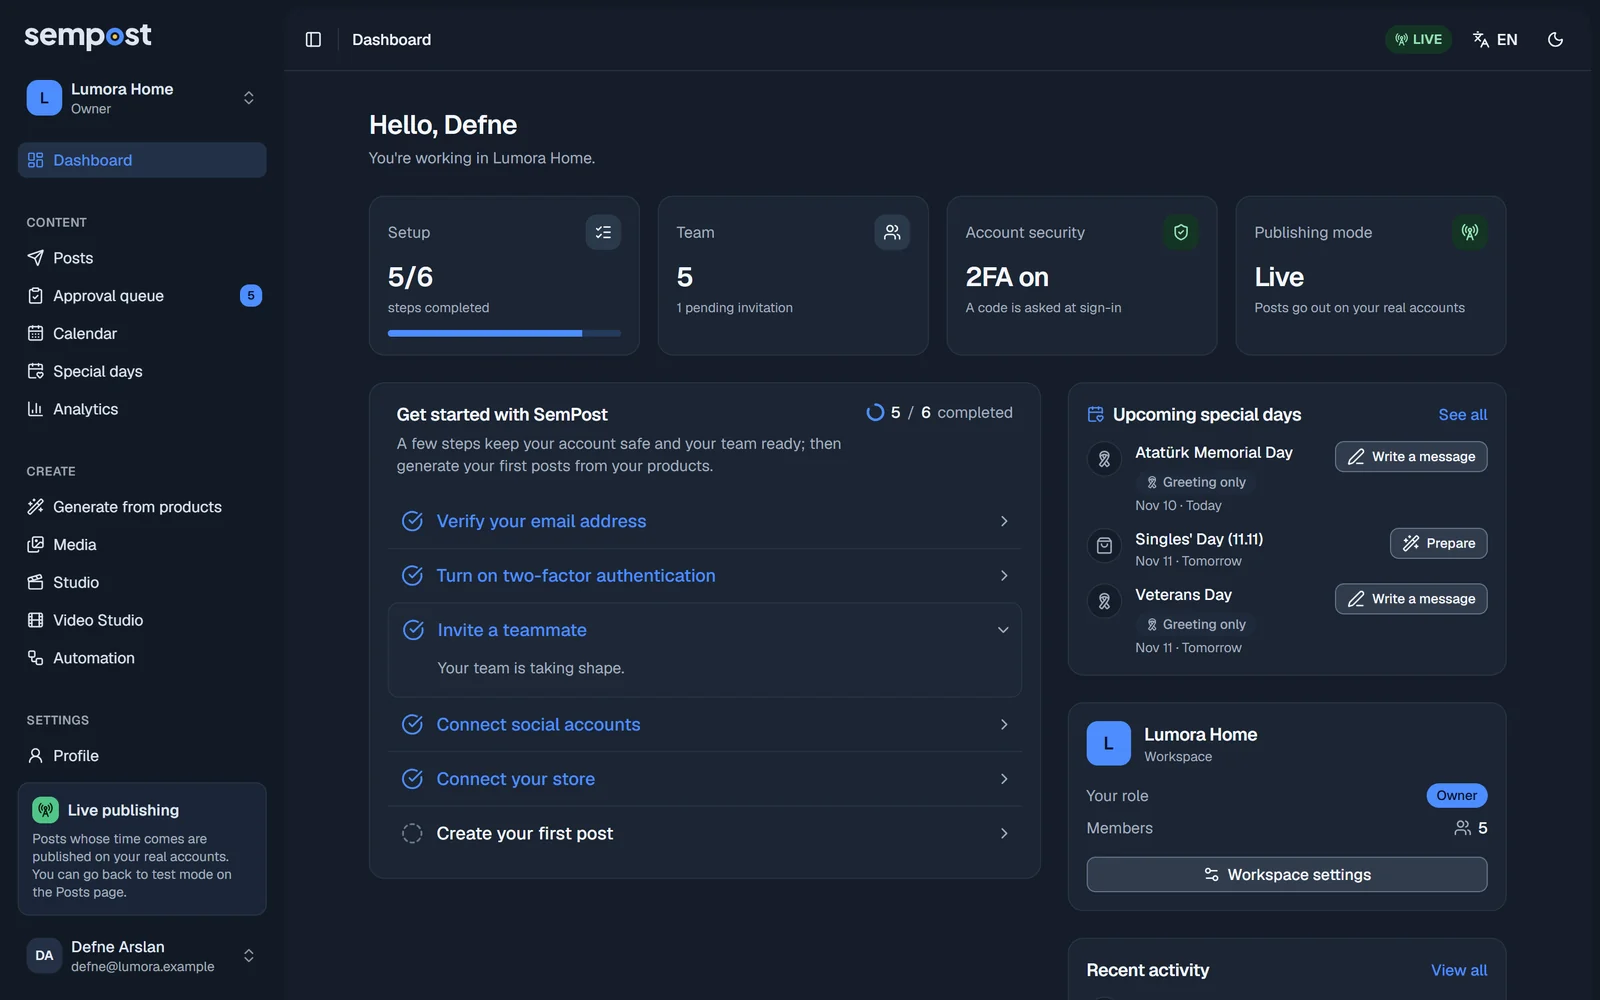Go to Approval queue
Screen dimensions: 1600x1000
point(142,296)
